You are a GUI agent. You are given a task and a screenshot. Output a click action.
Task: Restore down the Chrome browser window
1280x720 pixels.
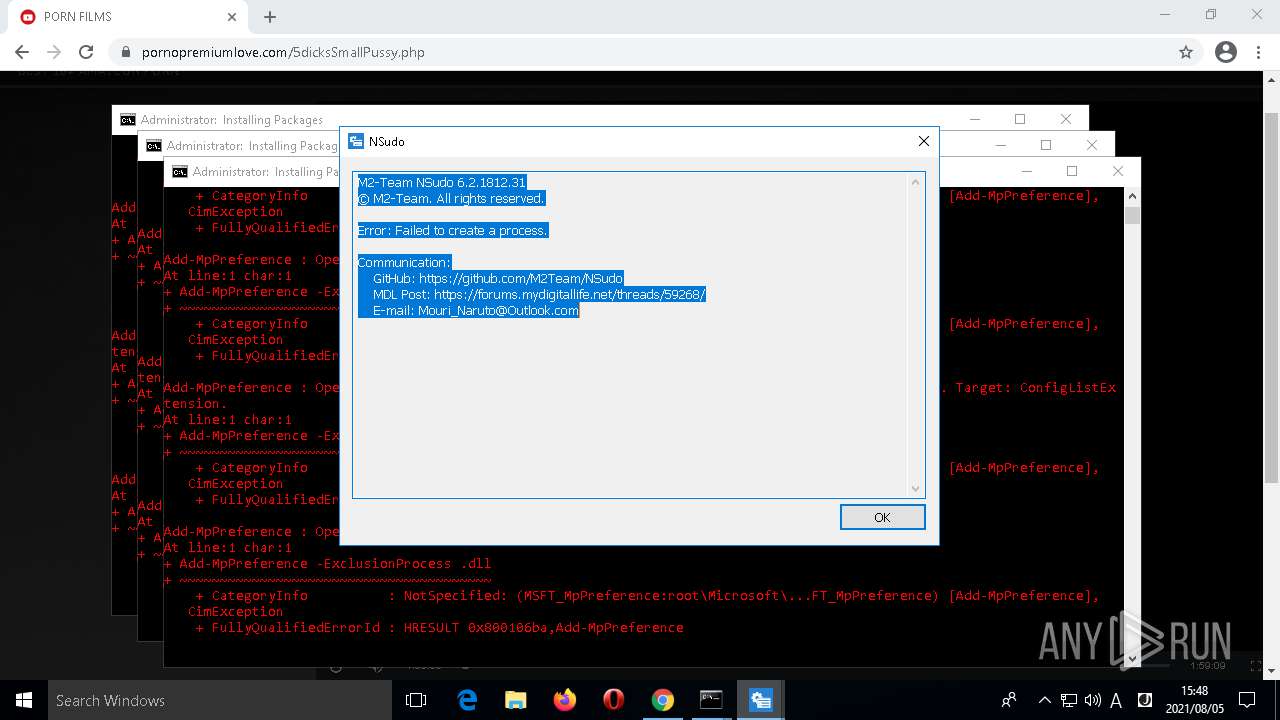point(1211,15)
